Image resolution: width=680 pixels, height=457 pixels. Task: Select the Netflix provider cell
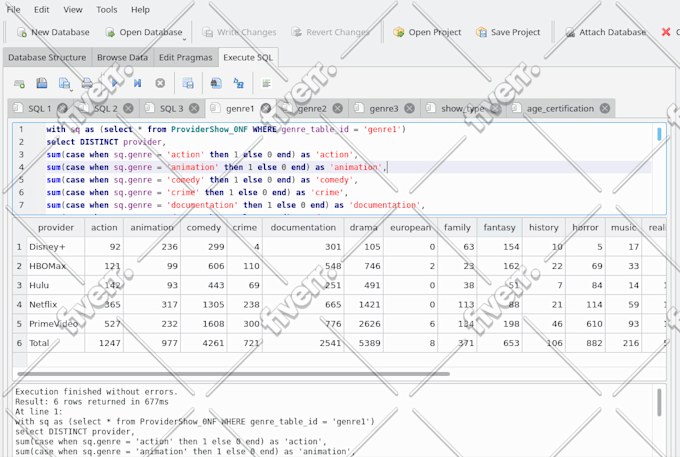(56, 304)
